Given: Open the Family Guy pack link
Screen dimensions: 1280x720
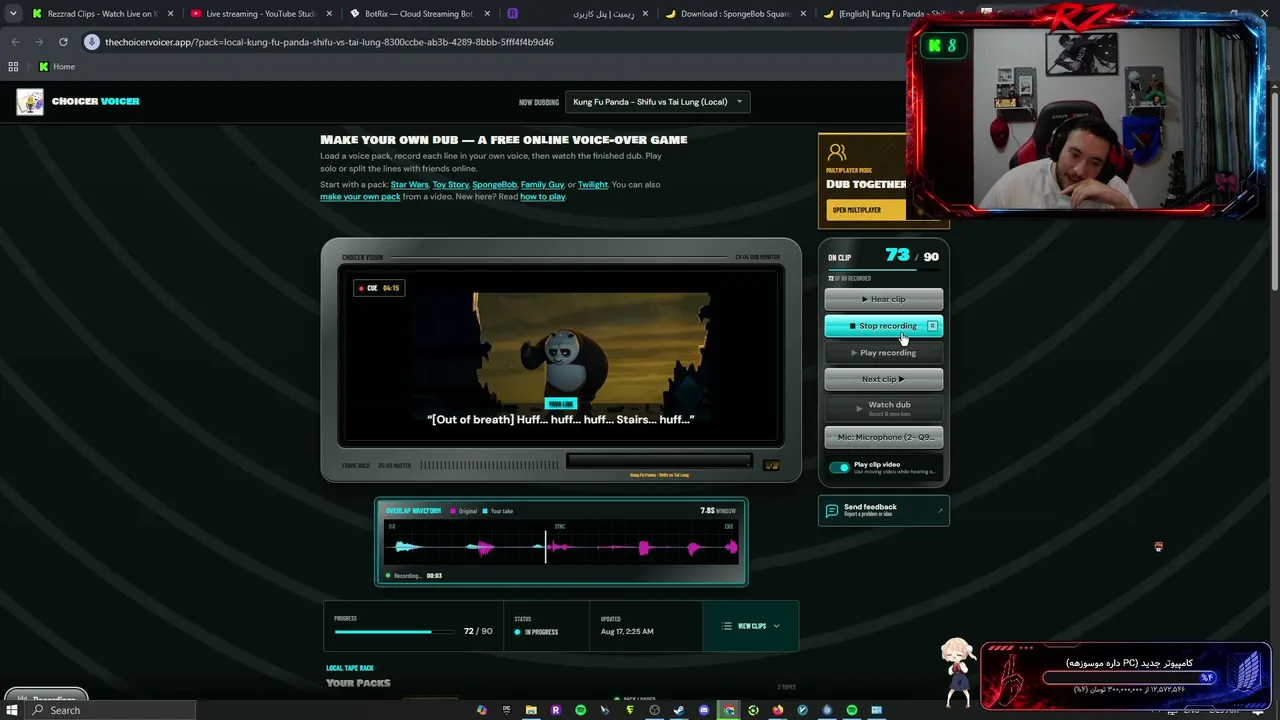Looking at the screenshot, I should [x=542, y=185].
